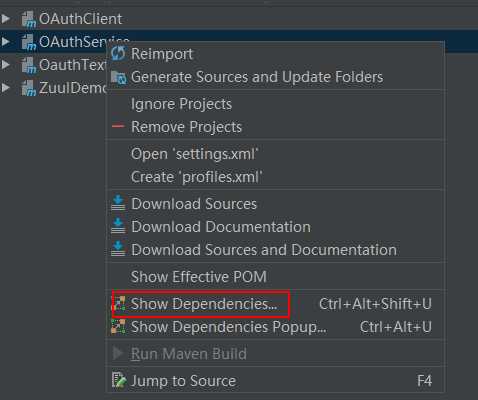The height and width of the screenshot is (400, 478).
Task: Click the Jump to Source pencil icon
Action: (119, 380)
